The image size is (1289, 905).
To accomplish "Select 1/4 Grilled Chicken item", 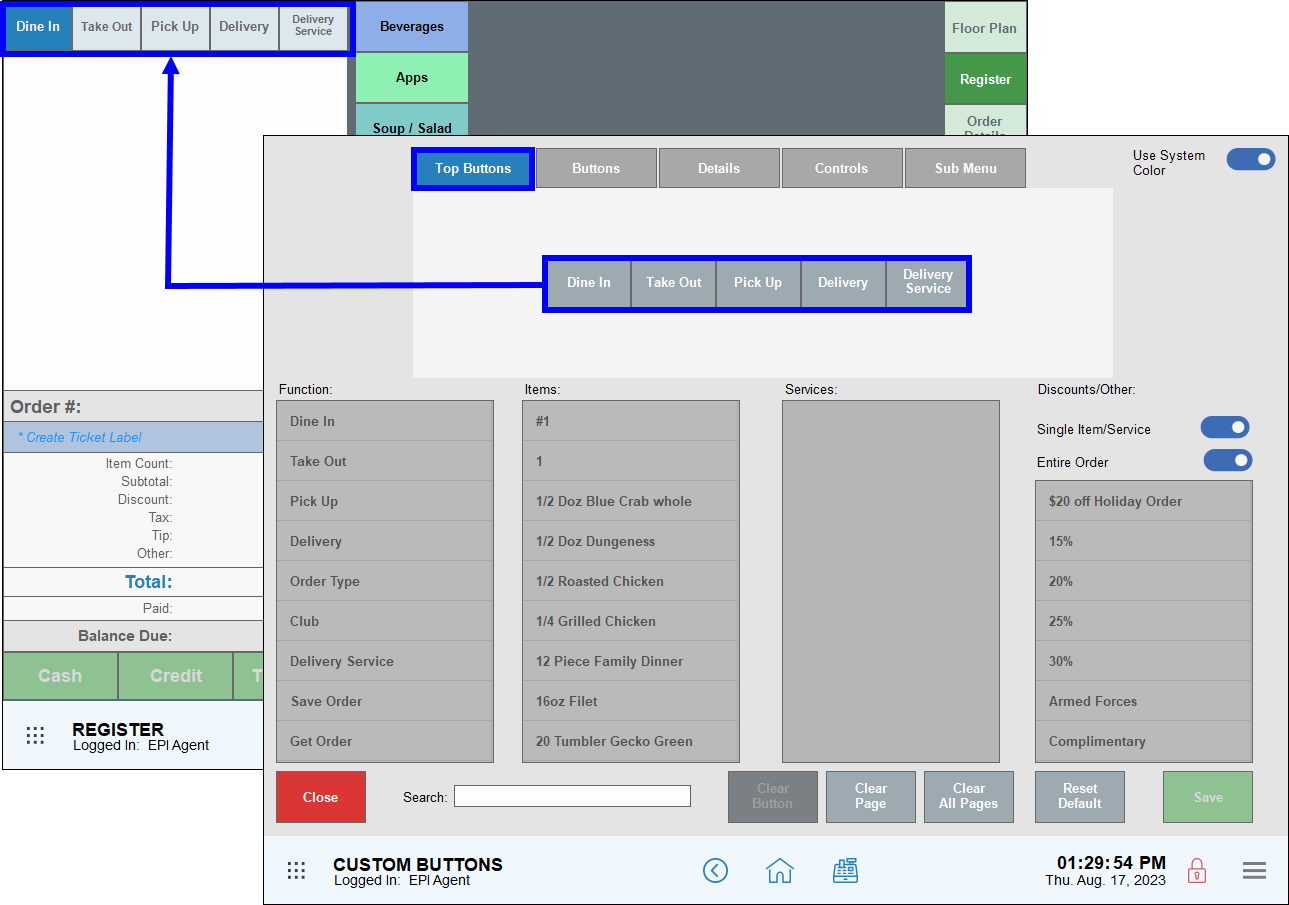I will coord(631,621).
